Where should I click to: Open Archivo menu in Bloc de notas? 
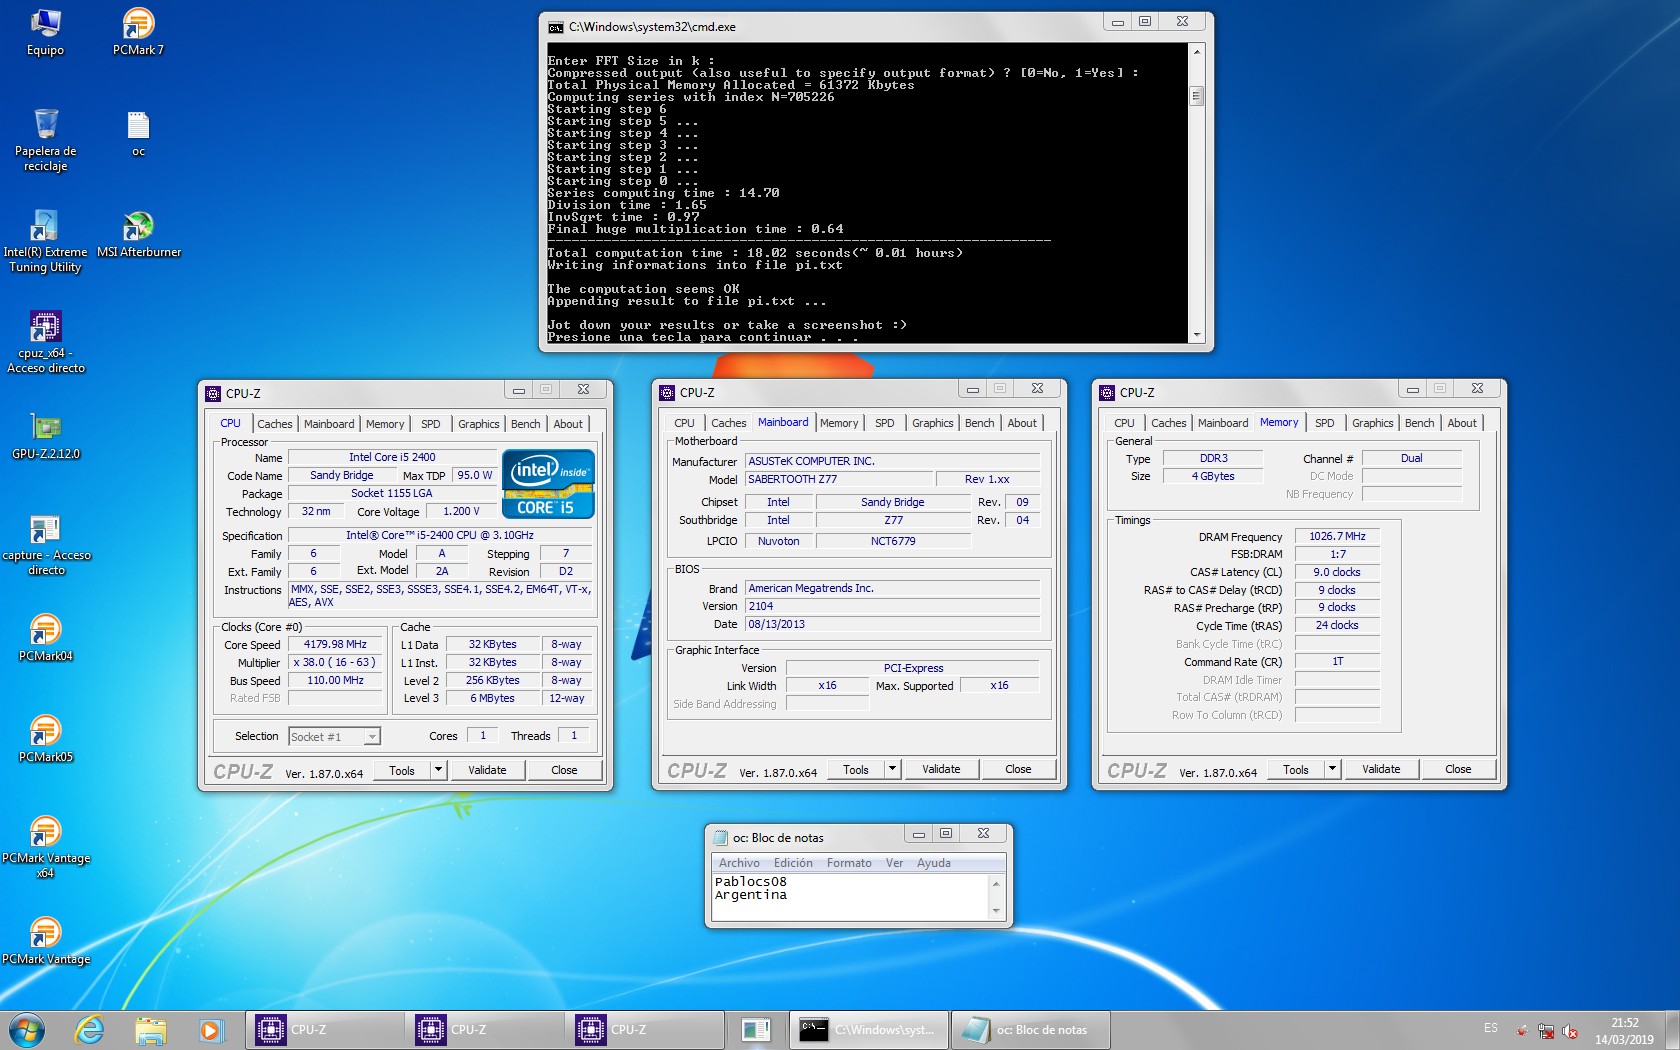coord(739,863)
